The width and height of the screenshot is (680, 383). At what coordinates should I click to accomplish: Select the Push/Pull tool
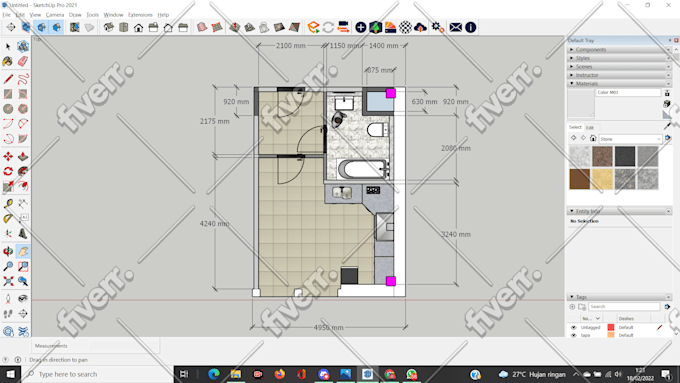23,156
